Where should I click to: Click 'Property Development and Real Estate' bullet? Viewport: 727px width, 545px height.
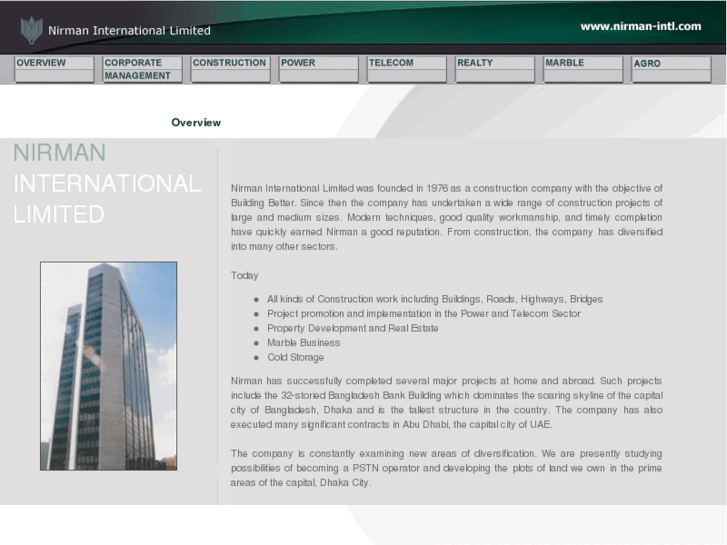pos(352,328)
